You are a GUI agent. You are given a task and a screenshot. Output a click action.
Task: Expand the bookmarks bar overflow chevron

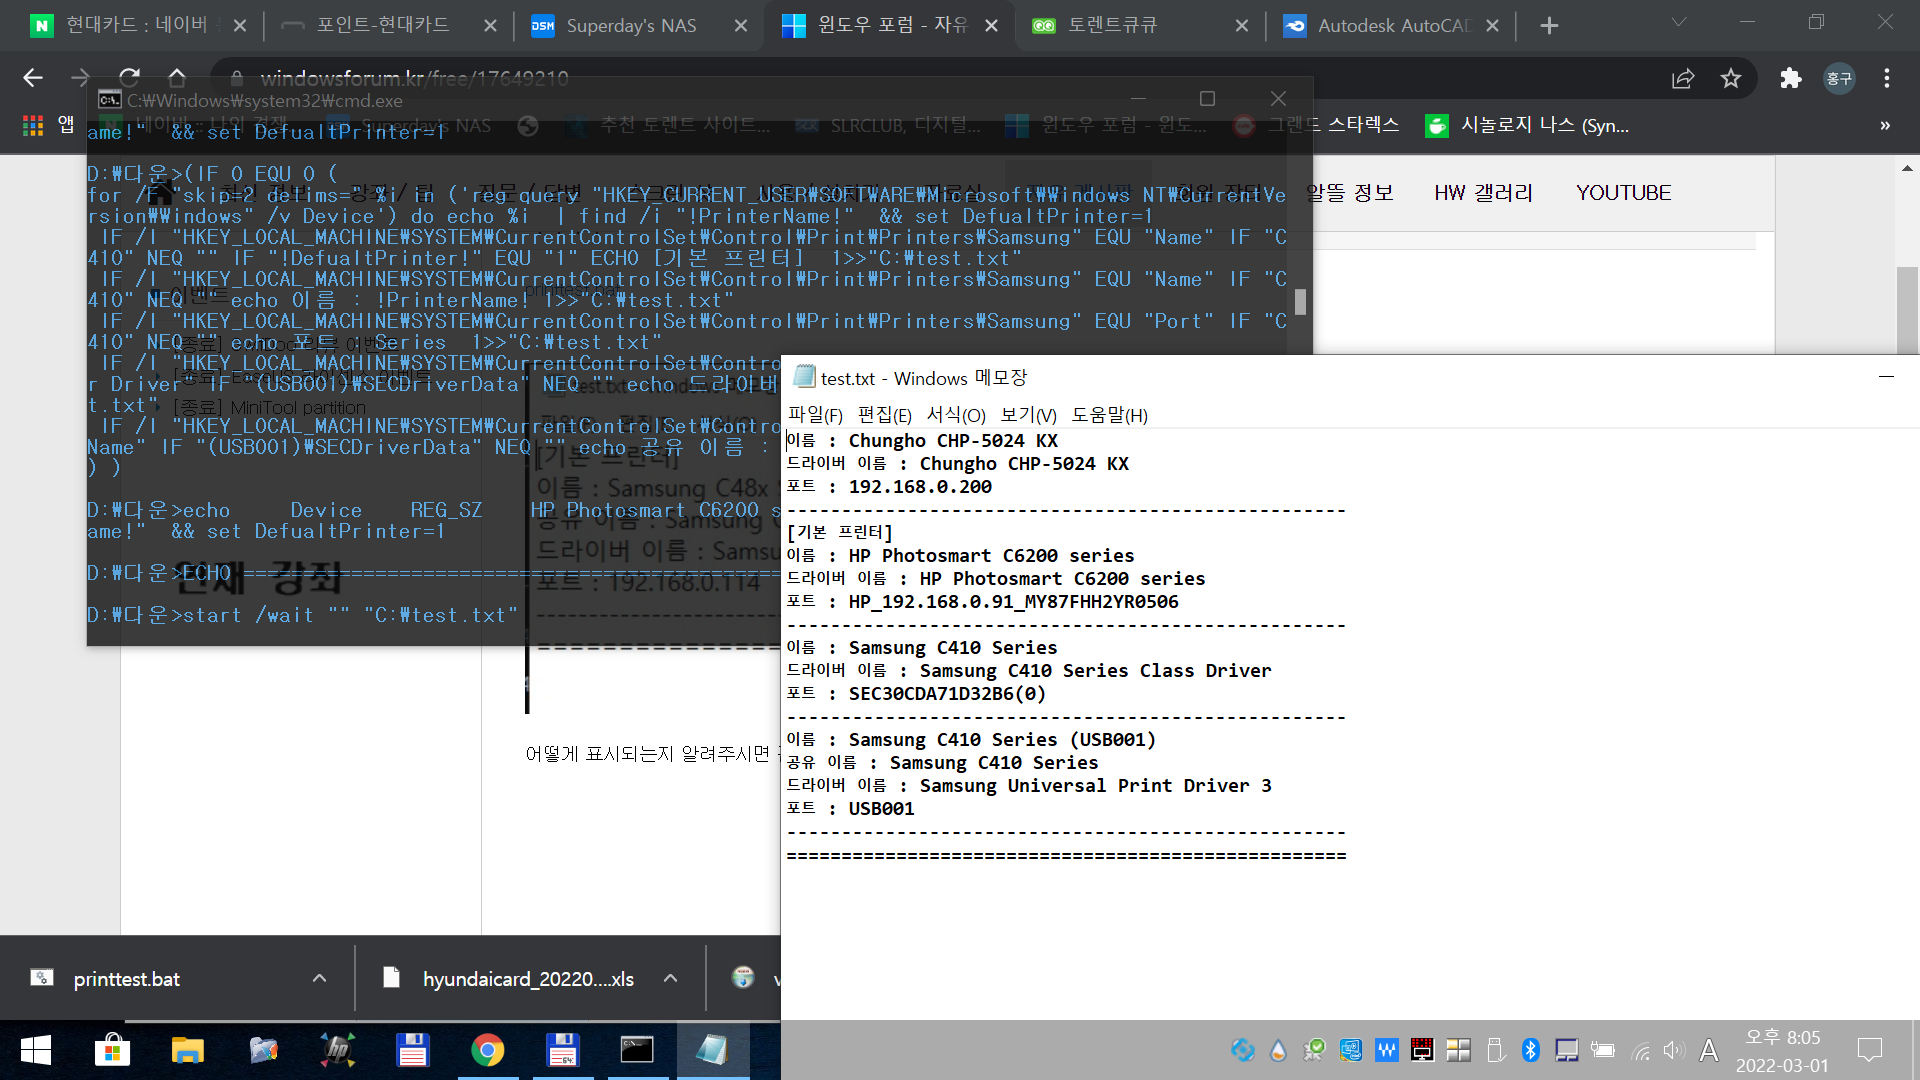1885,125
